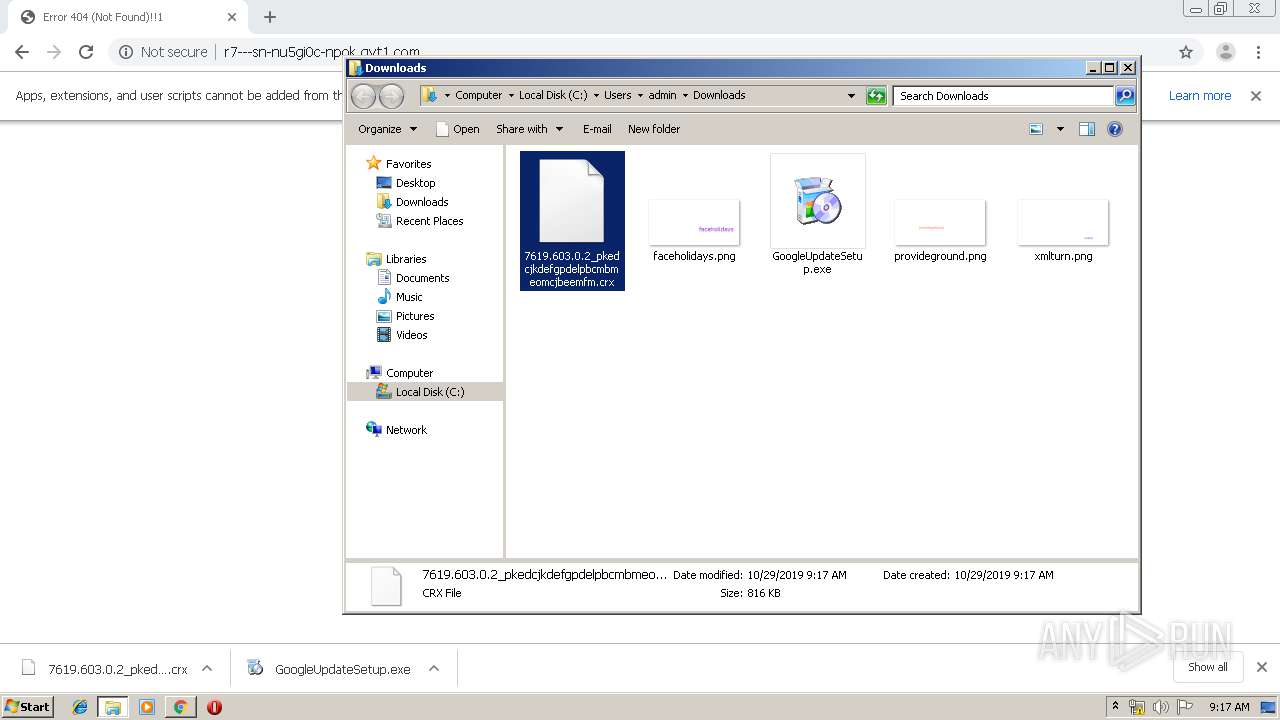Viewport: 1280px width, 720px height.
Task: Close the Chrome downloads shelf
Action: 1262,667
